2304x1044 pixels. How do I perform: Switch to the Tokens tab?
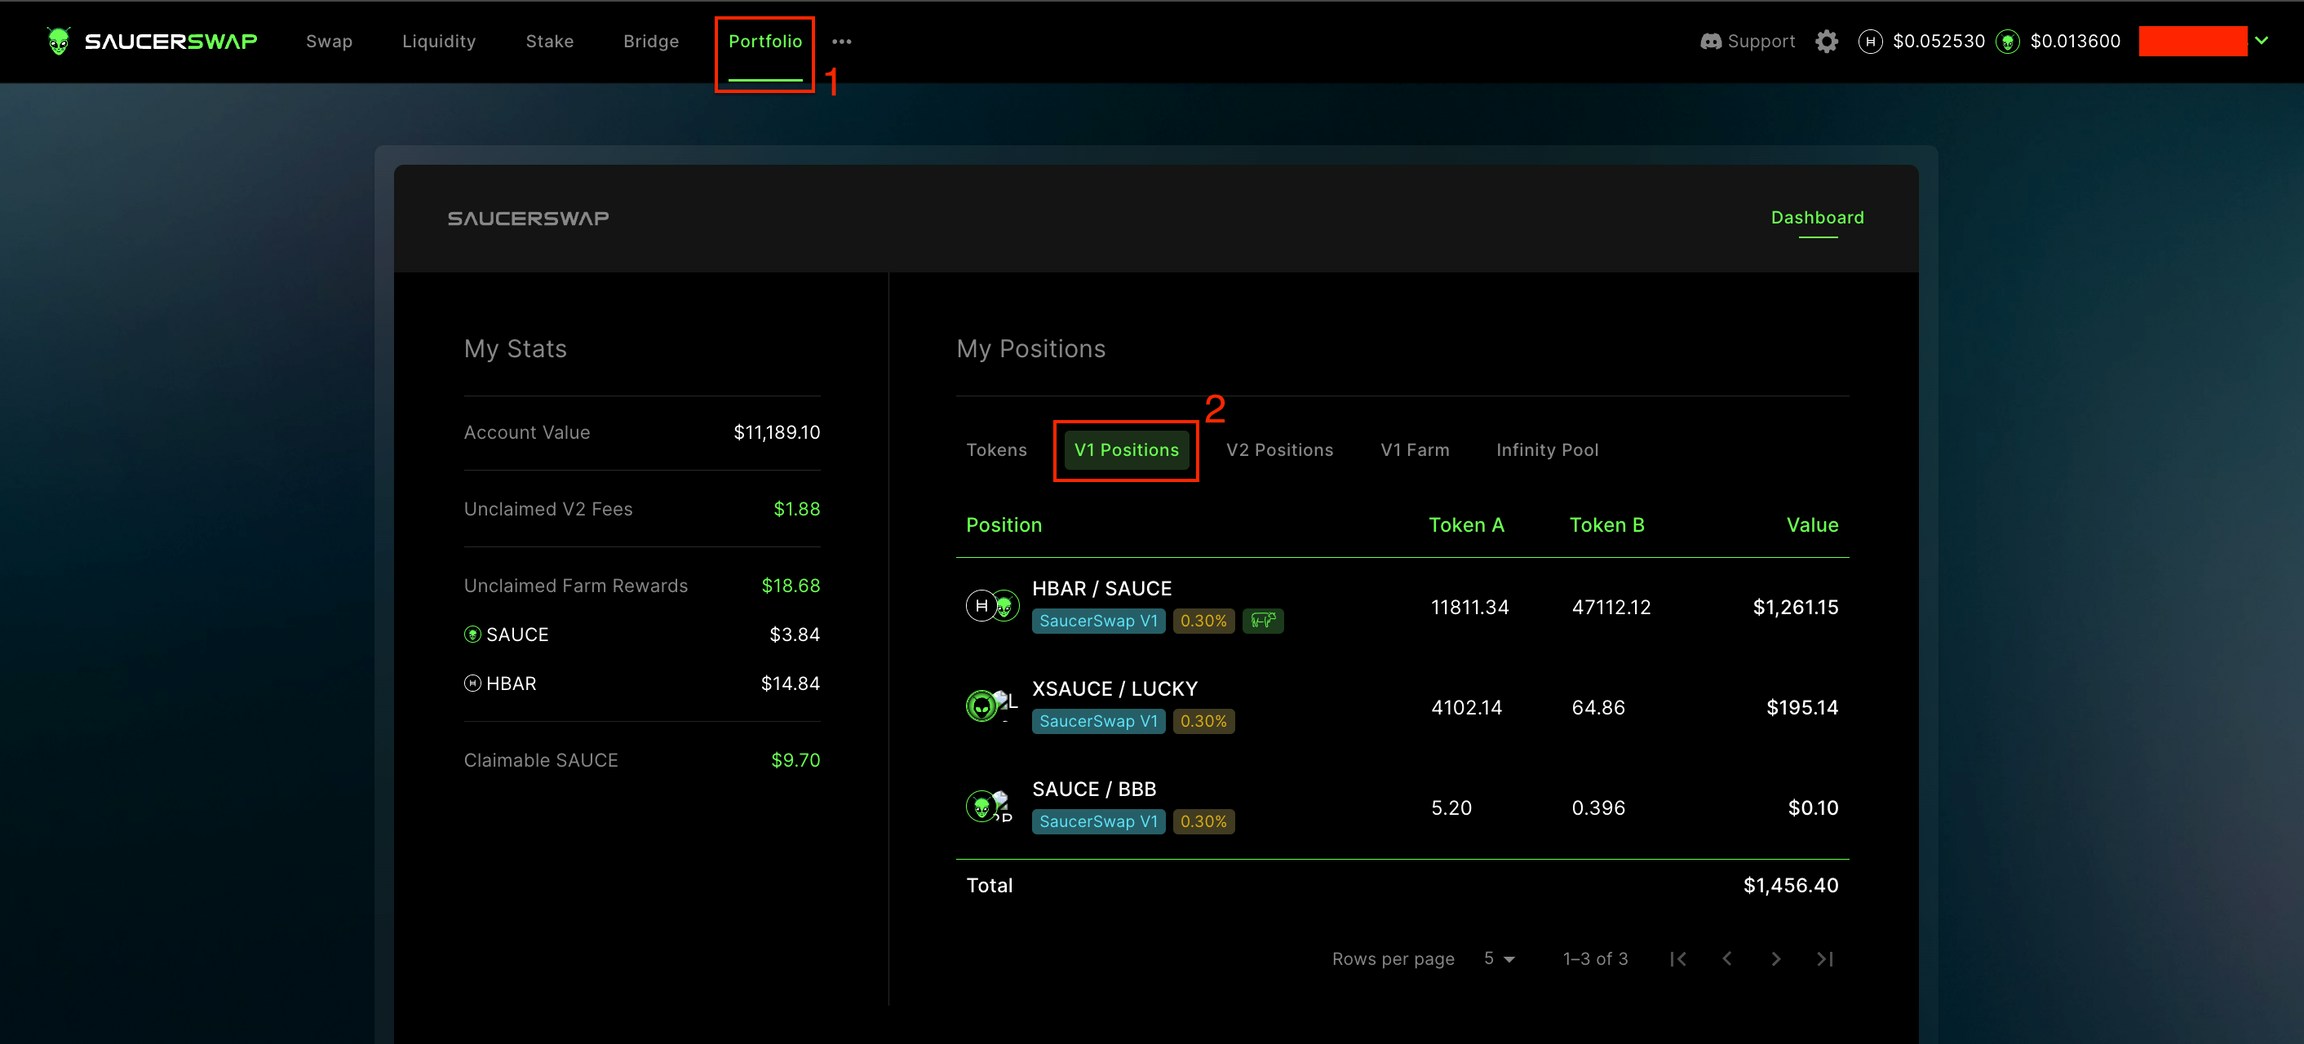click(x=996, y=450)
